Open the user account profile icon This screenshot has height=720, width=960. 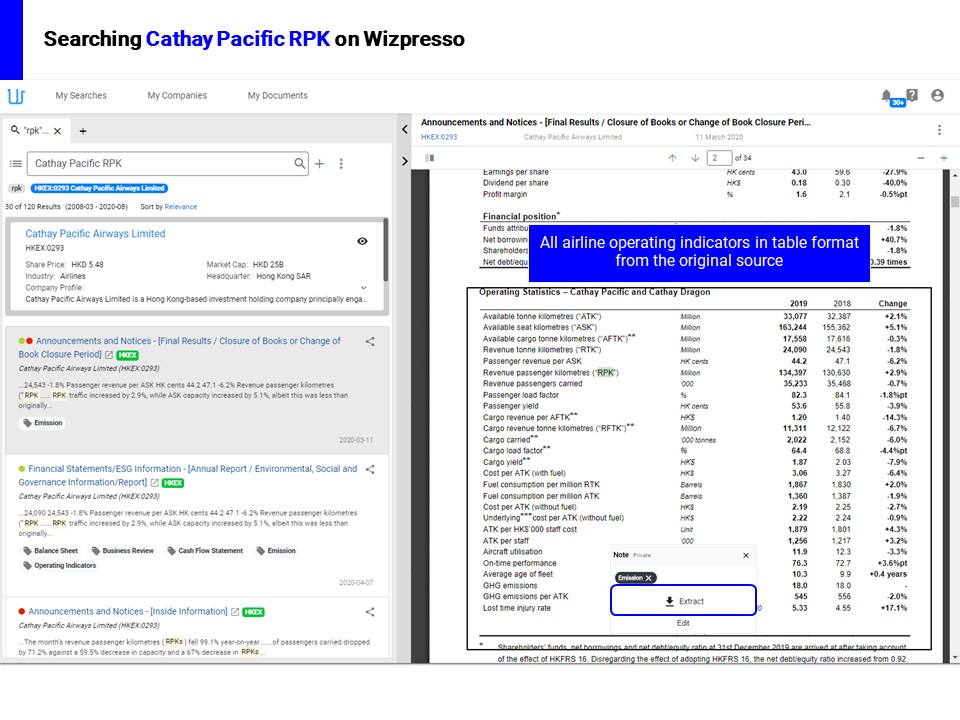tap(937, 95)
